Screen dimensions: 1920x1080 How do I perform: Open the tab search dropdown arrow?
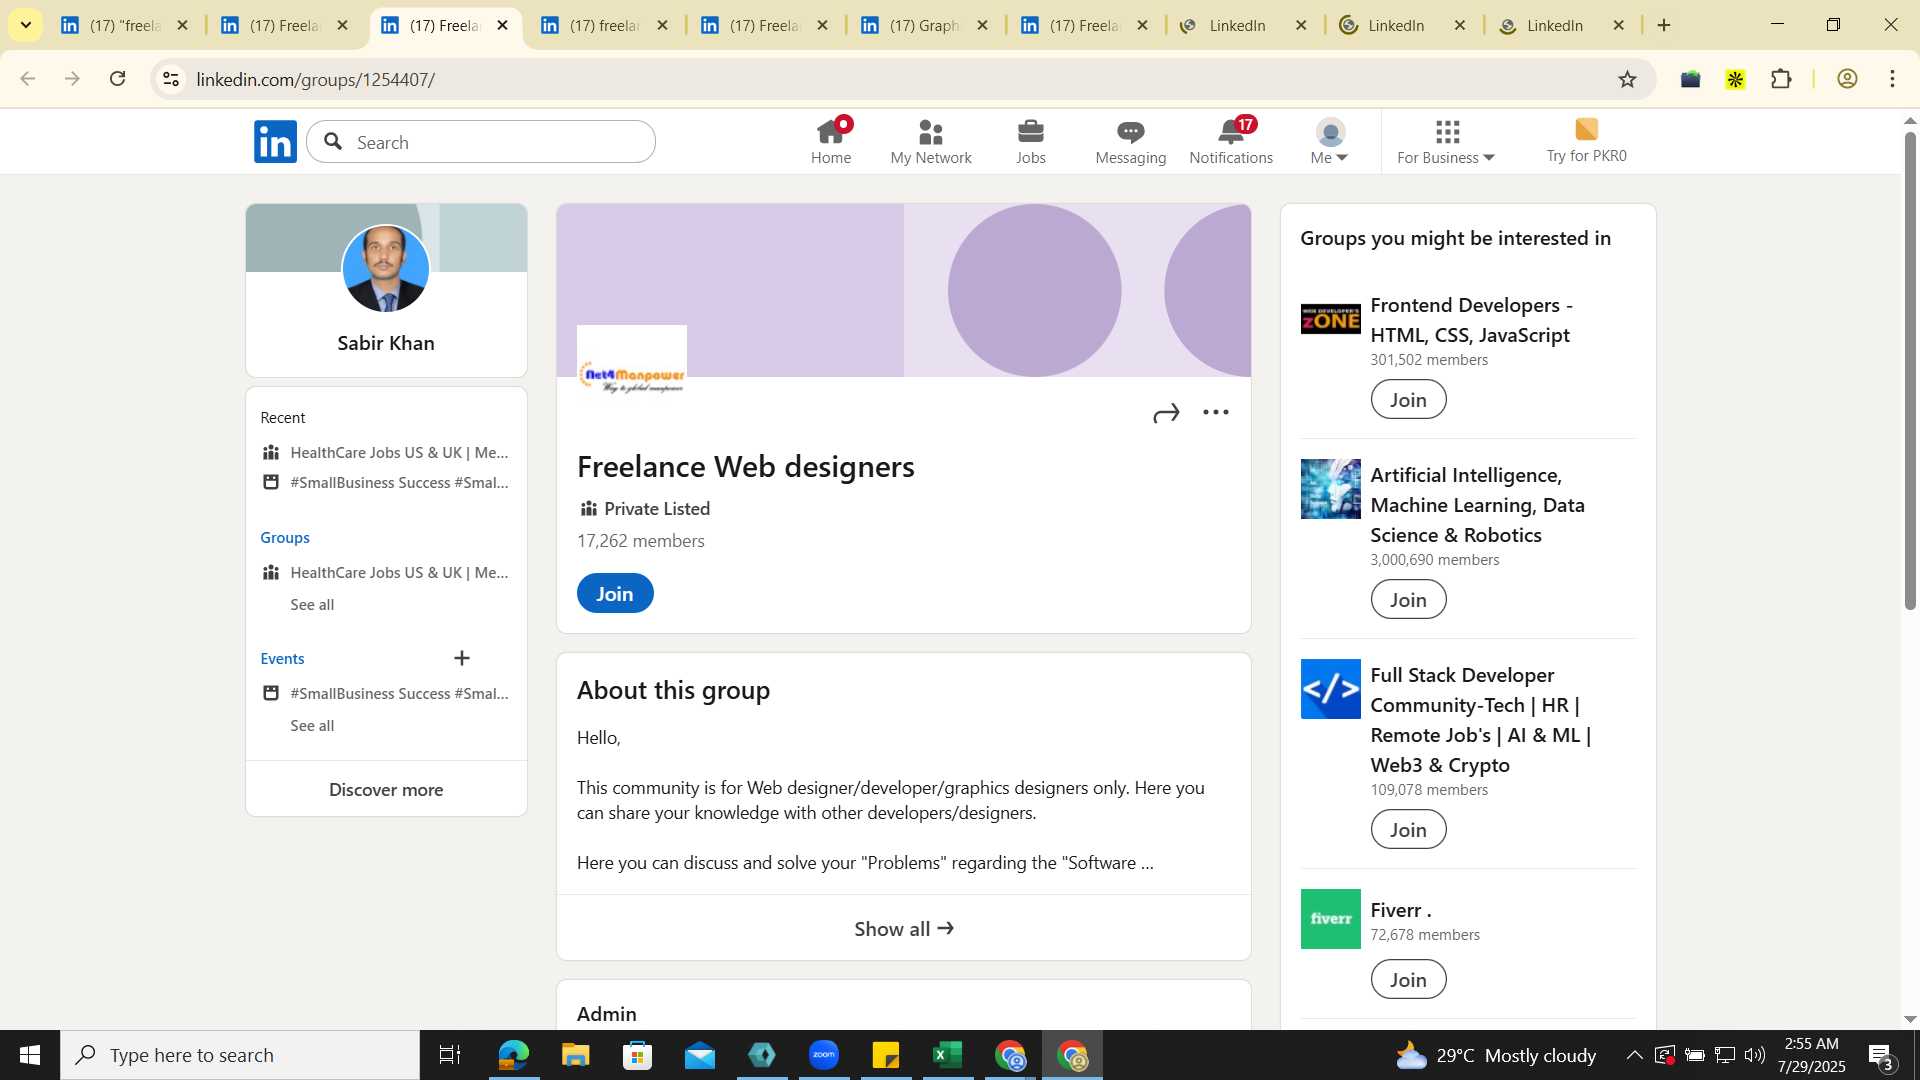coord(26,25)
